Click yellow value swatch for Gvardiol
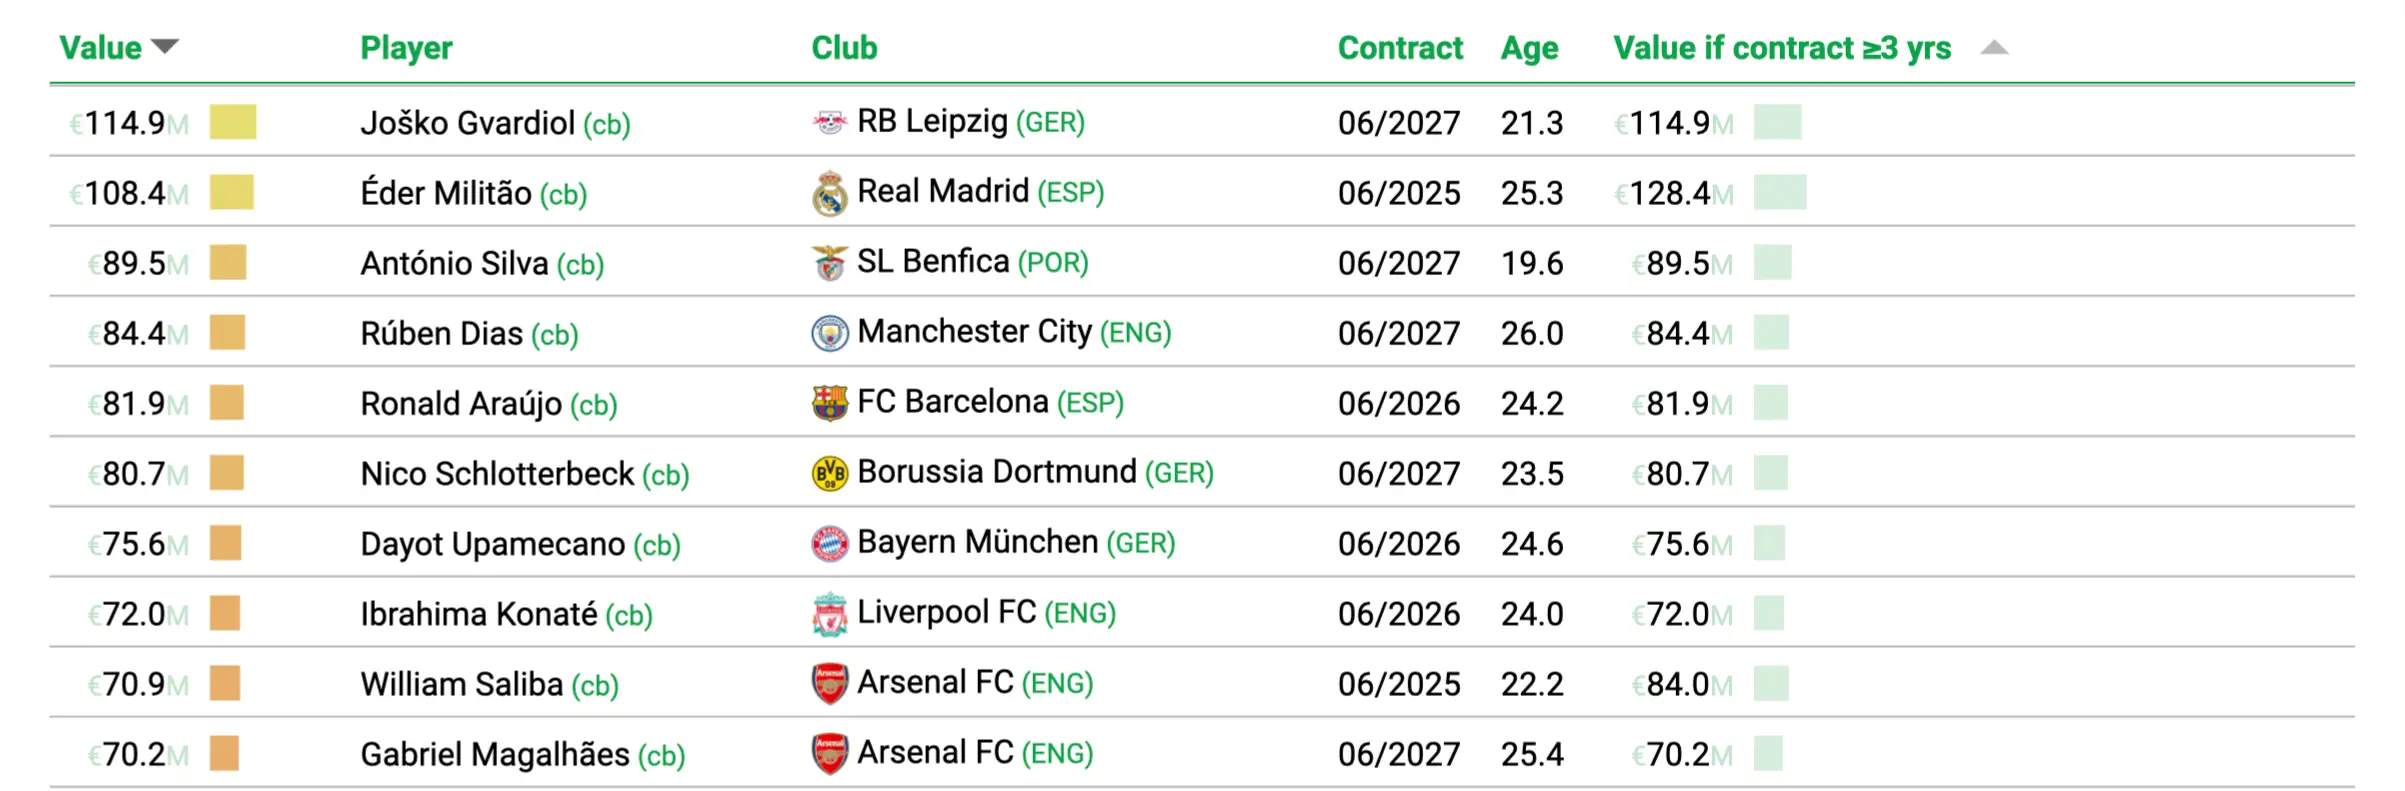The image size is (2405, 791). 232,122
